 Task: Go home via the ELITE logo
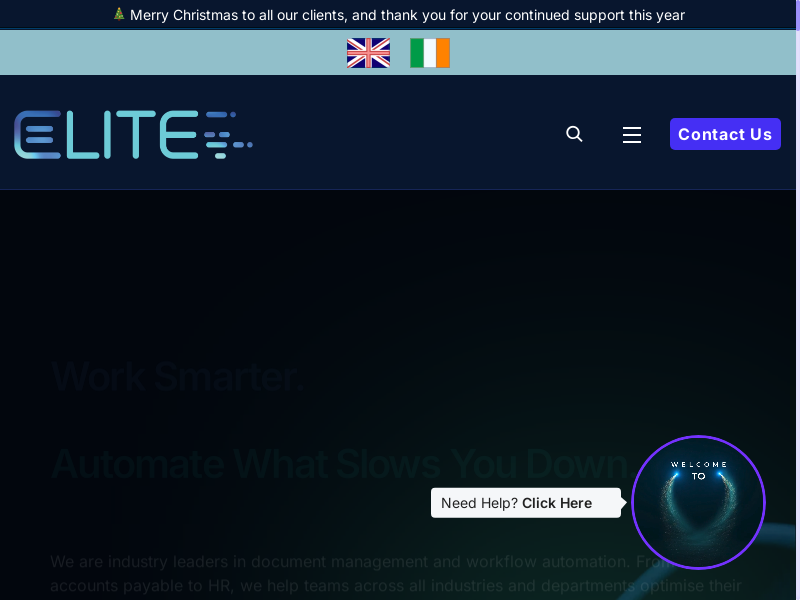pos(110,135)
